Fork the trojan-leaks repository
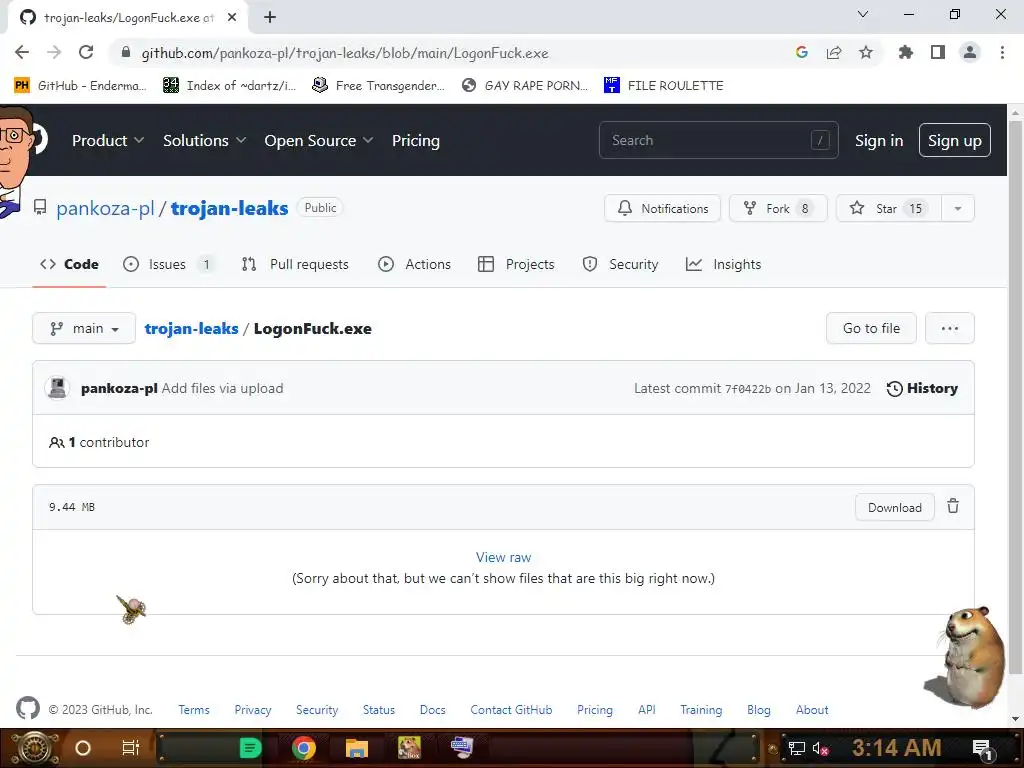Viewport: 1024px width, 768px height. point(778,208)
